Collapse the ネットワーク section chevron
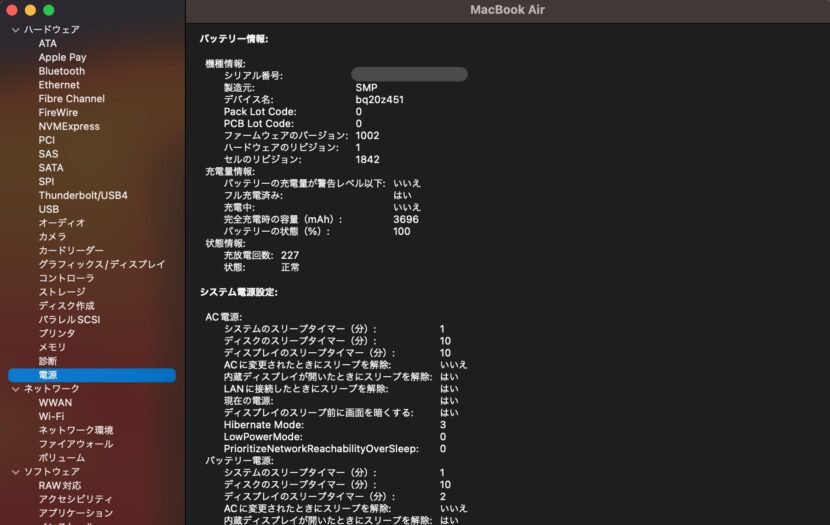 pos(15,389)
